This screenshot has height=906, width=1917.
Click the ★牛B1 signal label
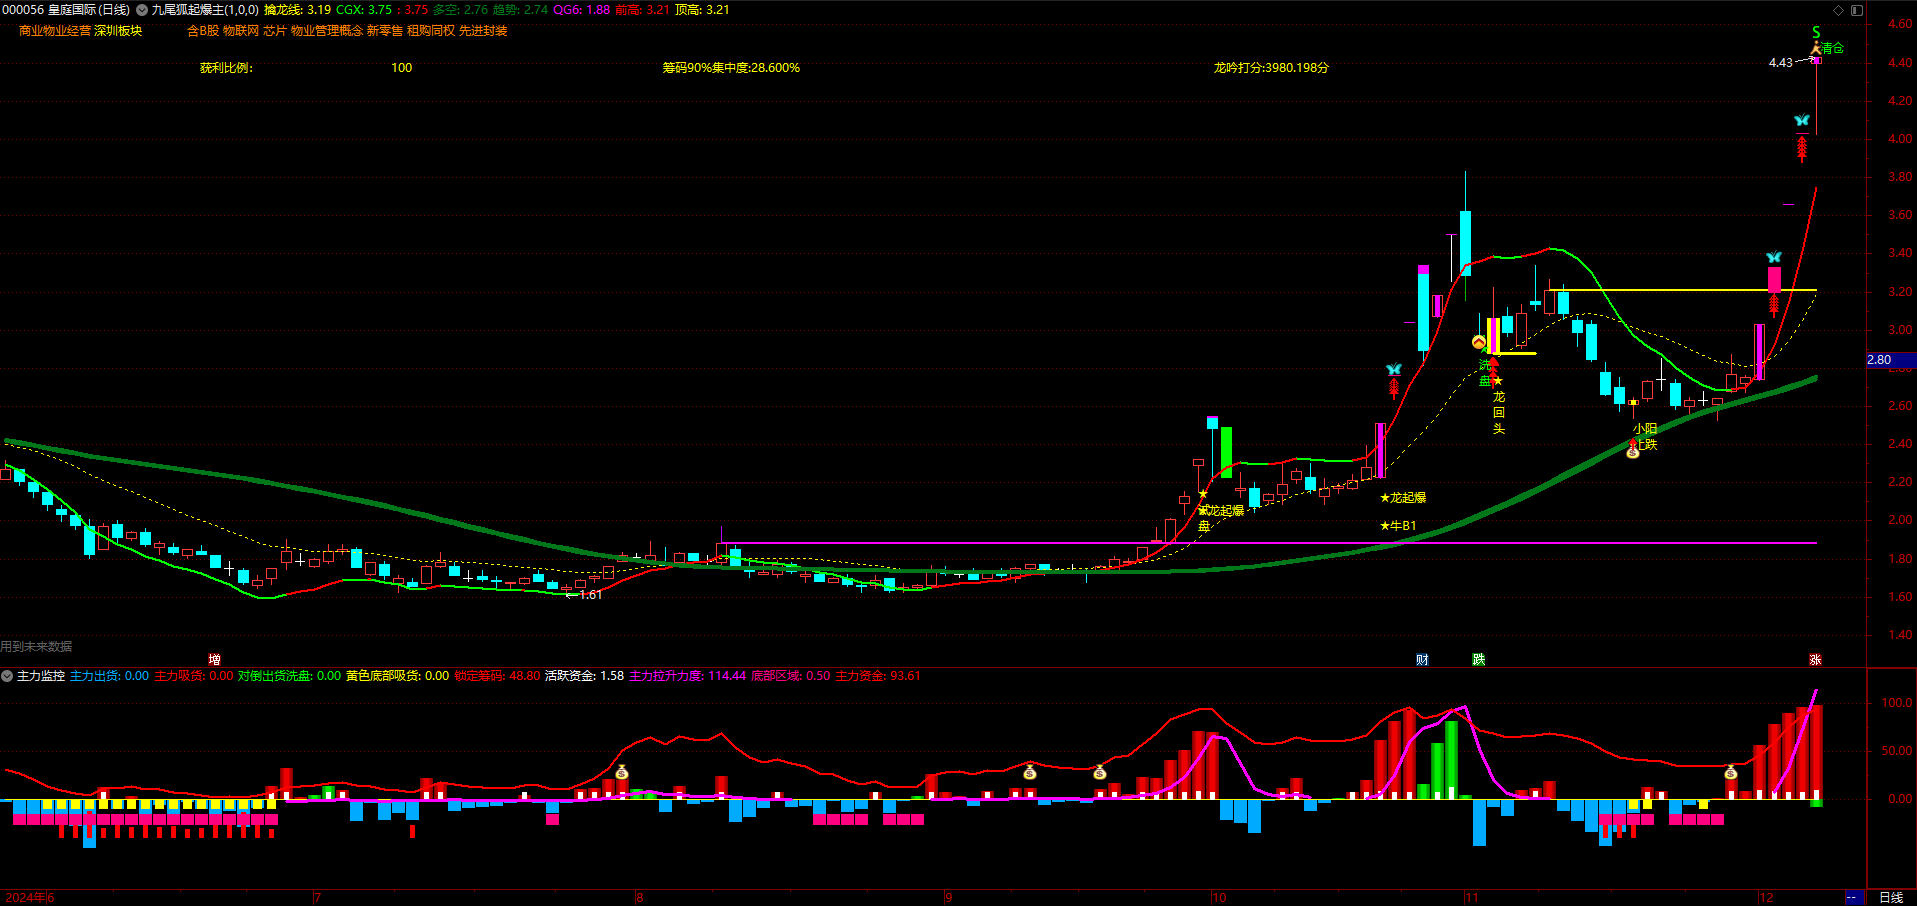pos(1398,526)
